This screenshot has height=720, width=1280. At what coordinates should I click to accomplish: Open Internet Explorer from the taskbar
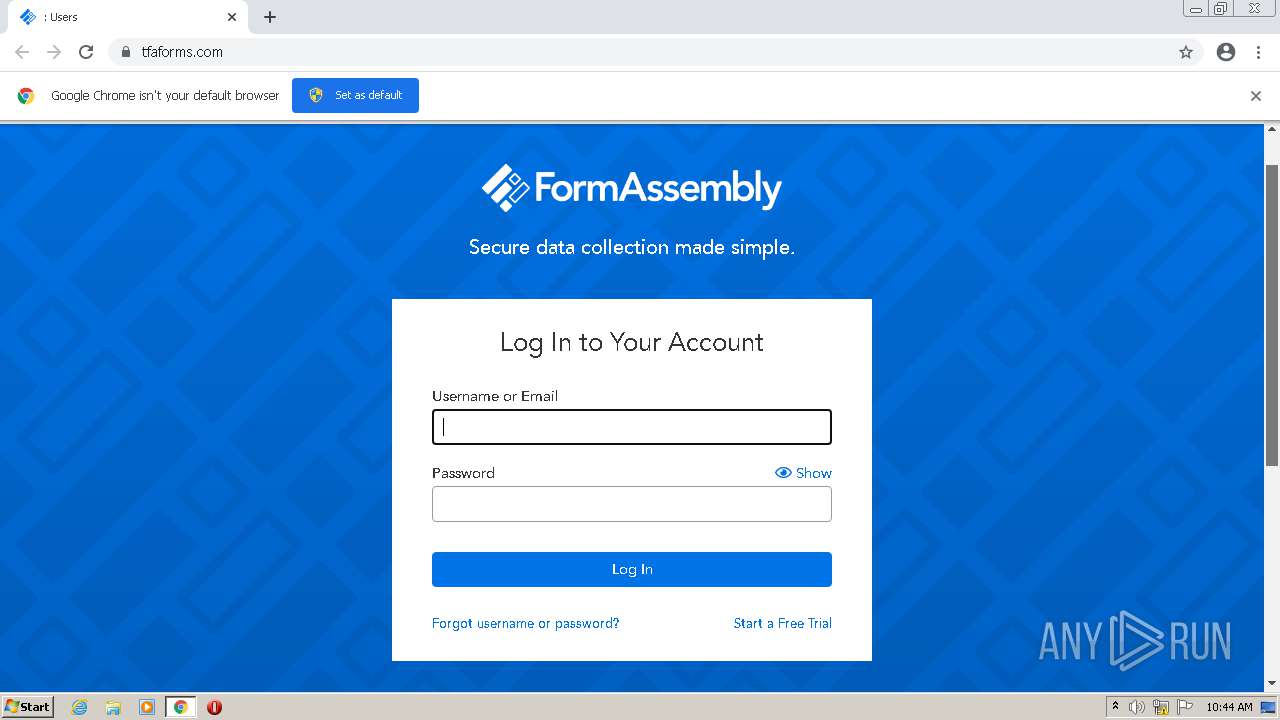pos(80,707)
